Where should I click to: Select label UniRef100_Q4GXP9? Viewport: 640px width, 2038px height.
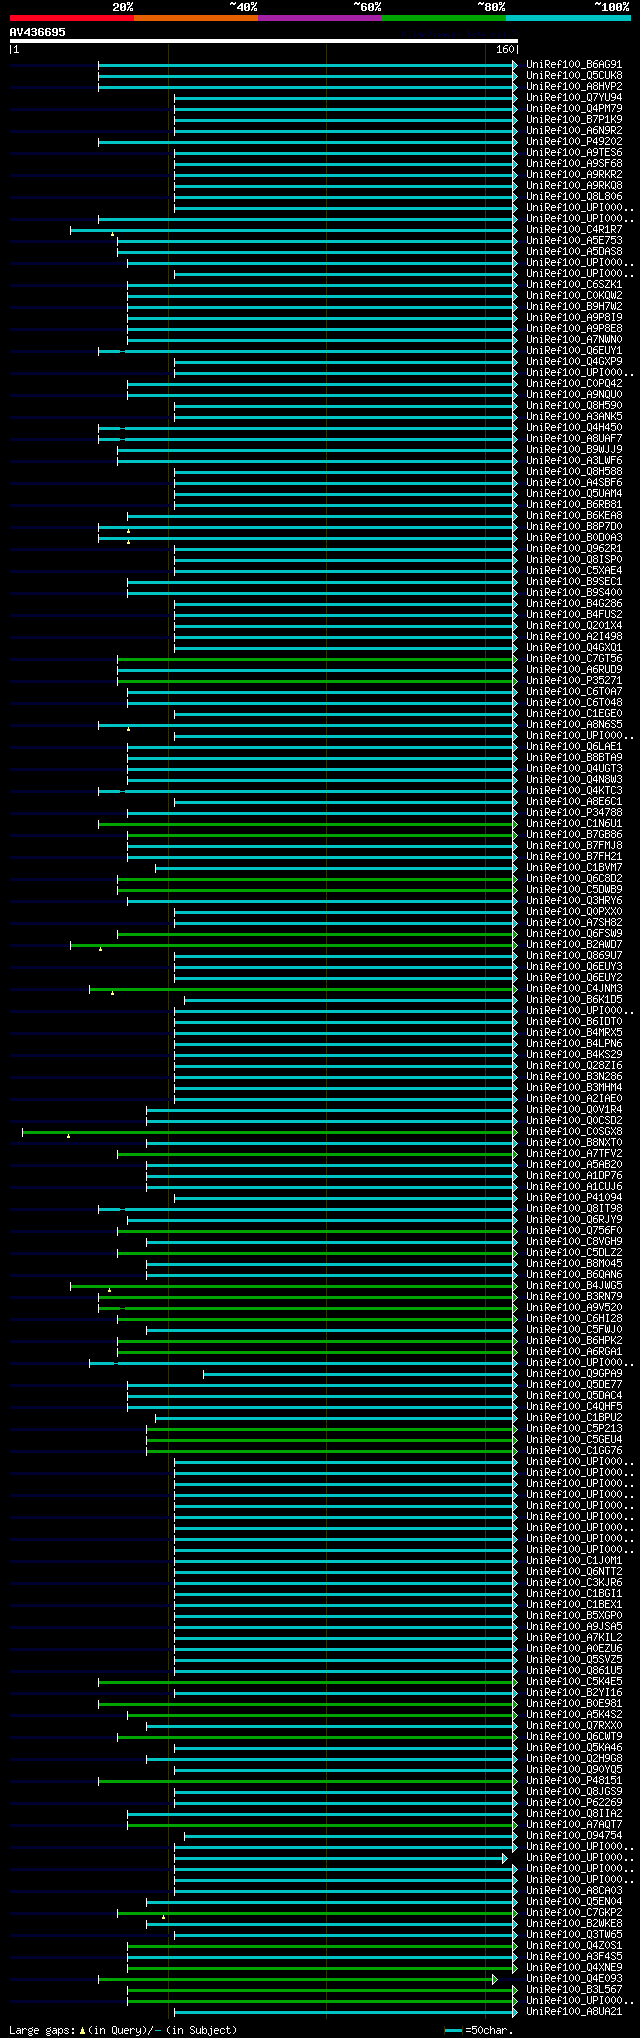pos(574,362)
